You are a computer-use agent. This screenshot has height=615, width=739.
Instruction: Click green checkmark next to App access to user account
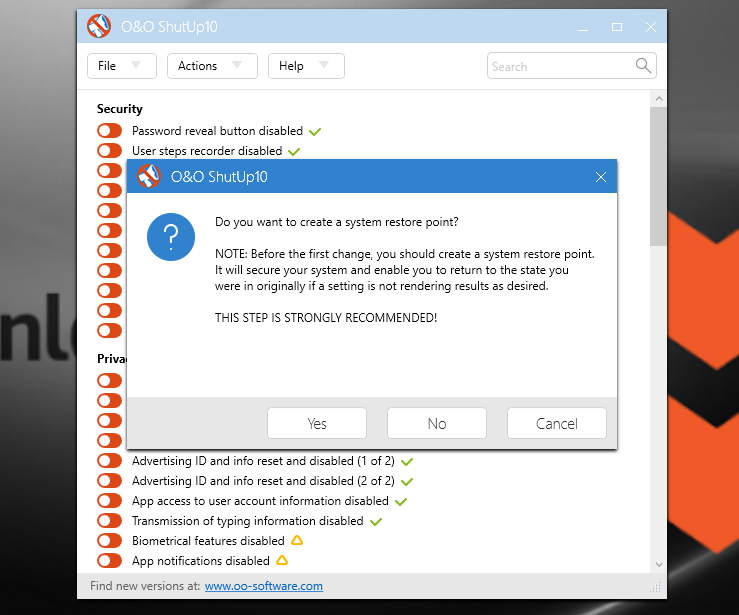click(401, 501)
